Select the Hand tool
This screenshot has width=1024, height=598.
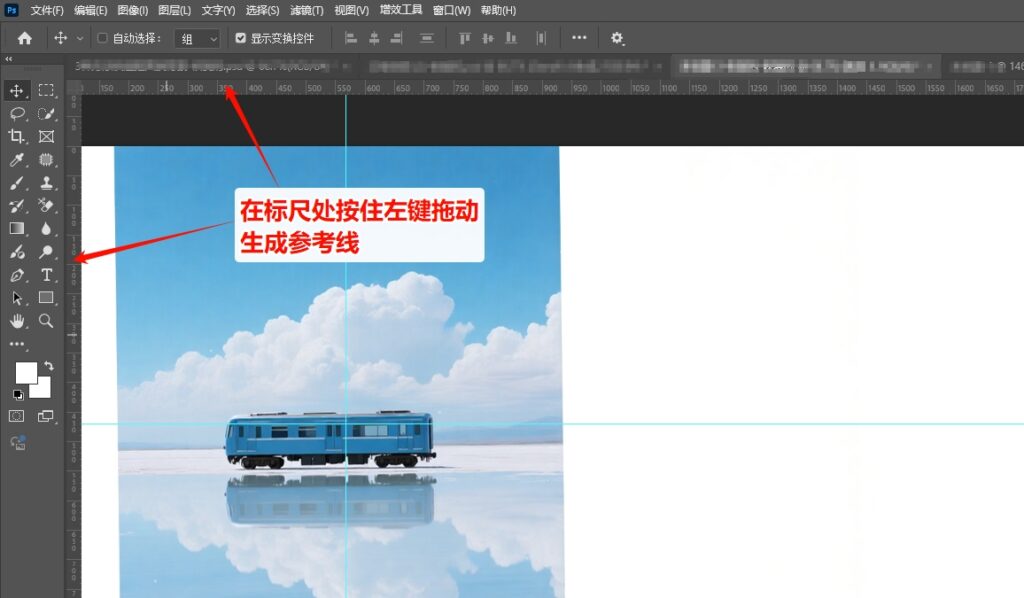(x=16, y=321)
